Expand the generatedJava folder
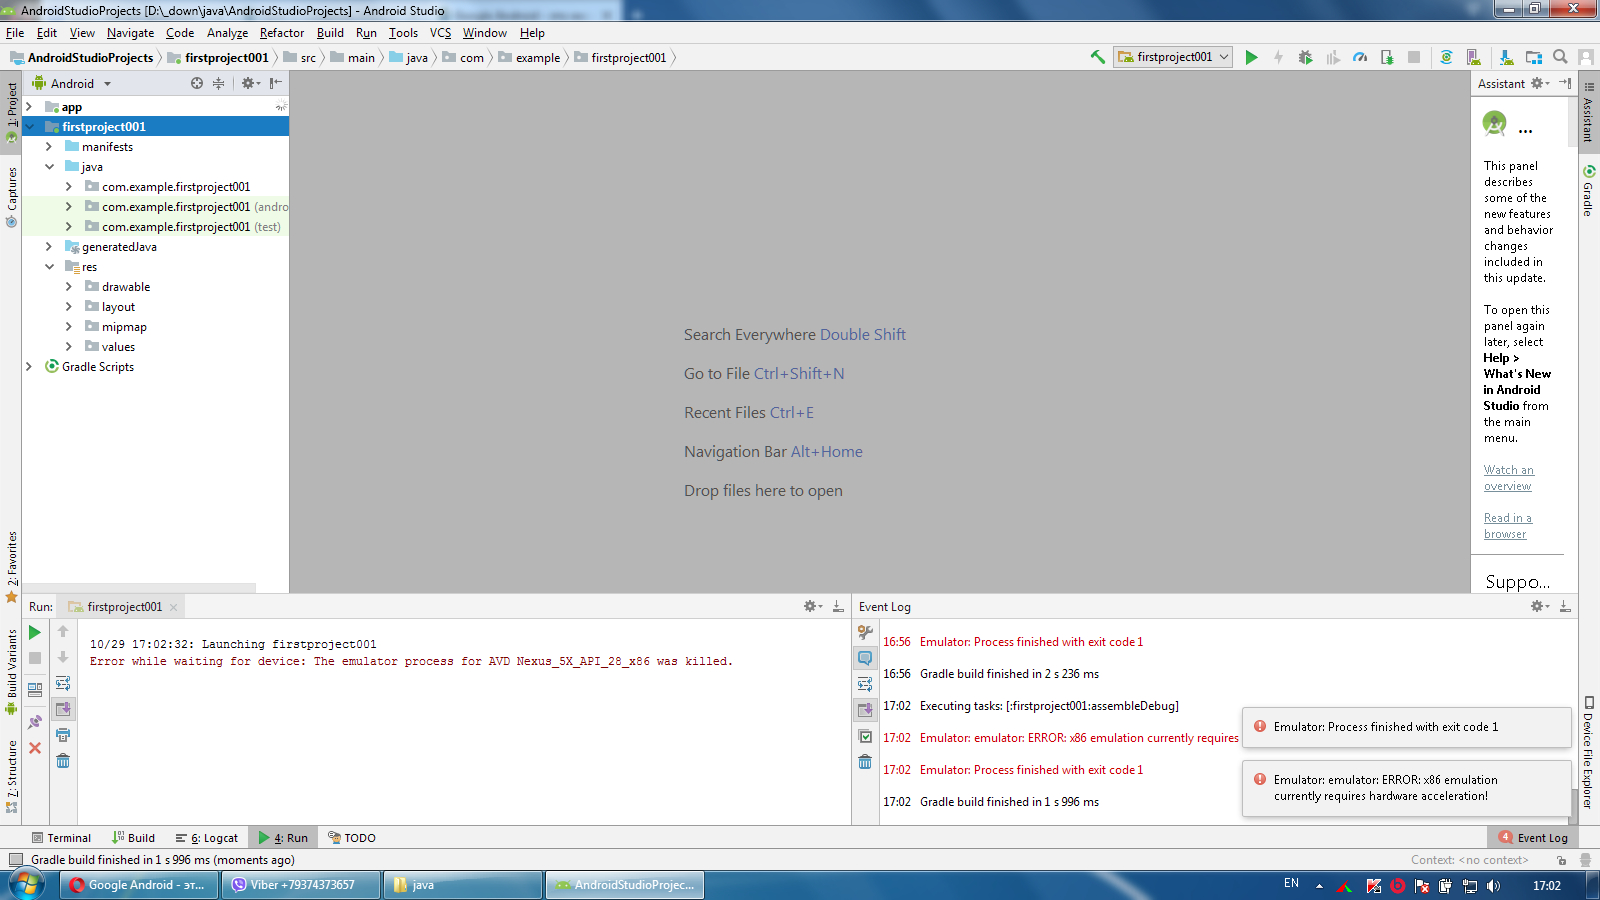This screenshot has width=1600, height=900. coord(49,246)
